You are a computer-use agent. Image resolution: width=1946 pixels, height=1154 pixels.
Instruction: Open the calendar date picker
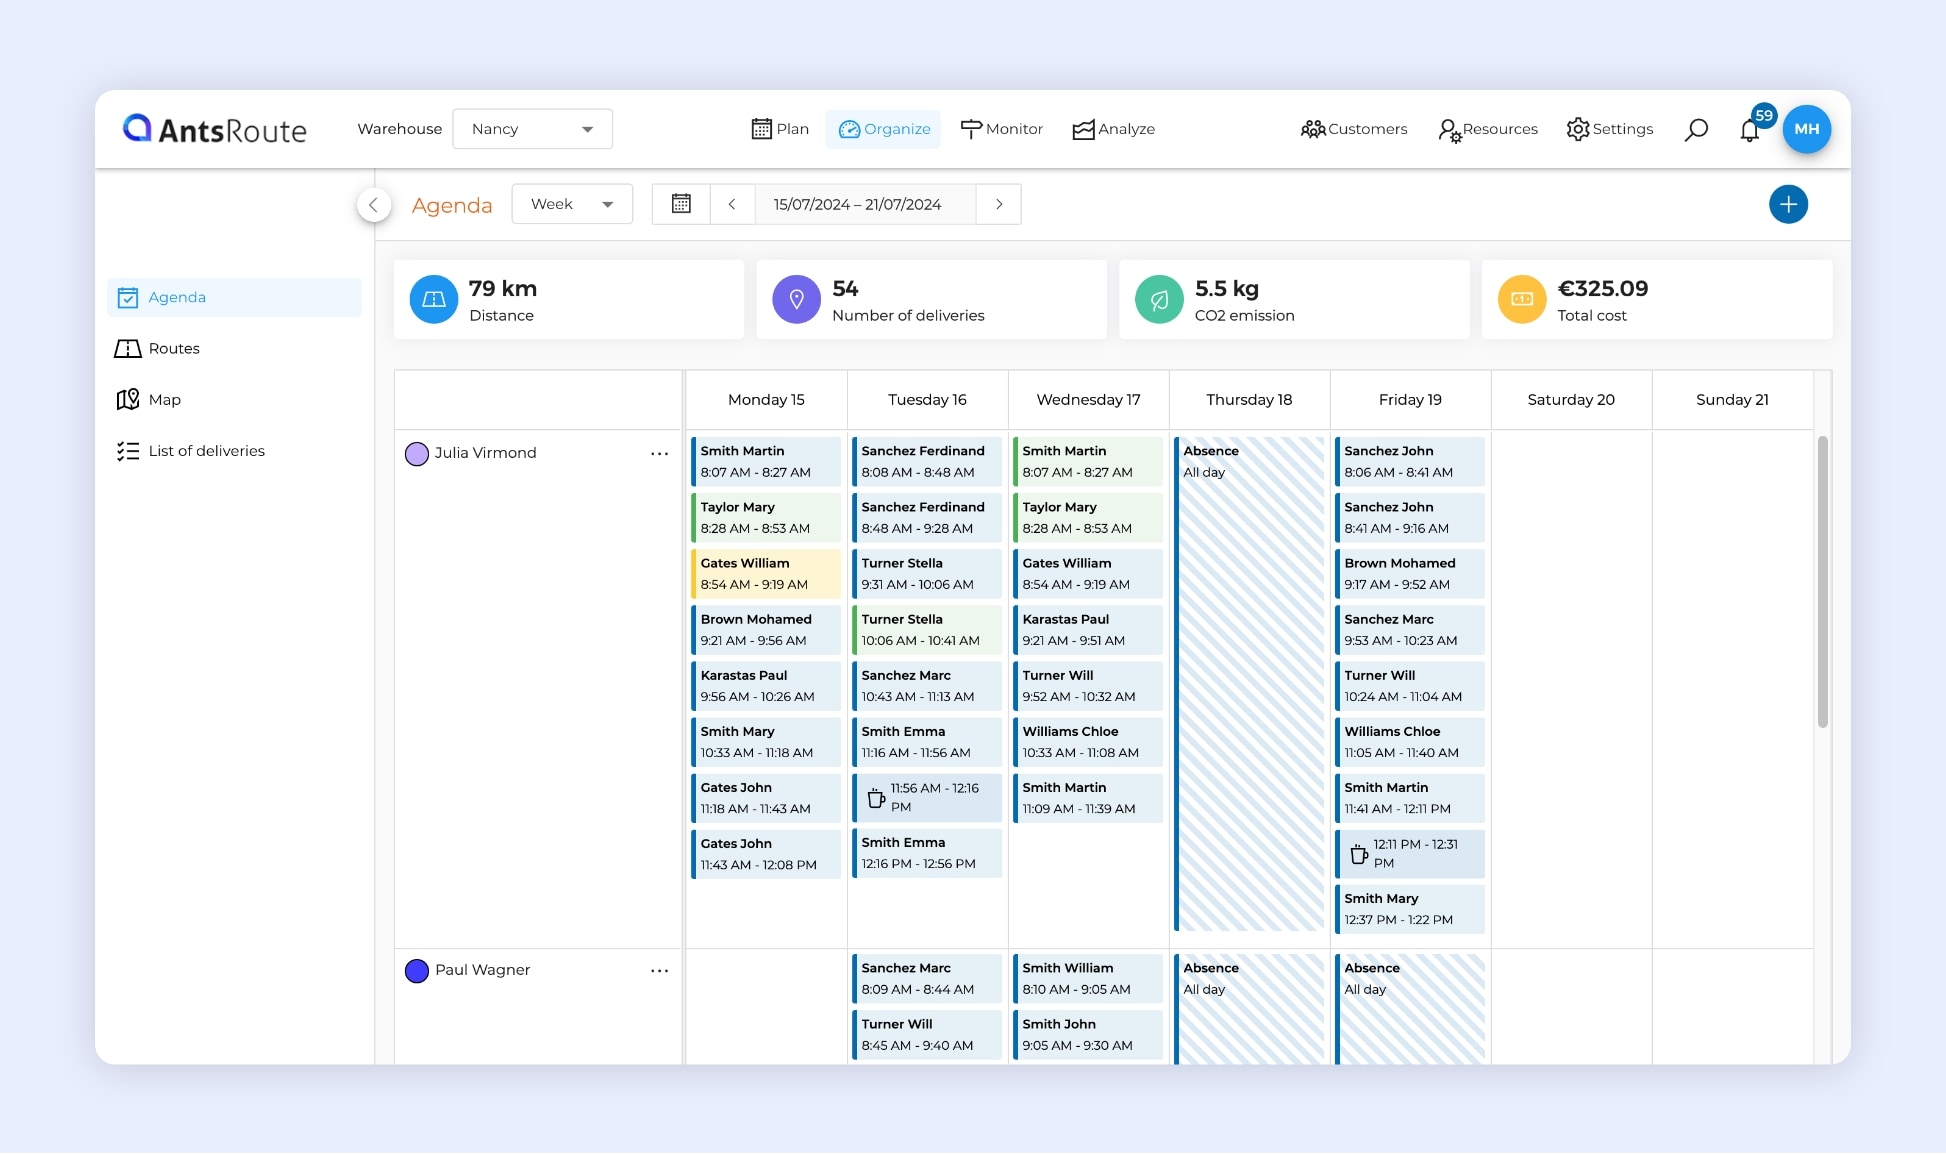tap(681, 203)
